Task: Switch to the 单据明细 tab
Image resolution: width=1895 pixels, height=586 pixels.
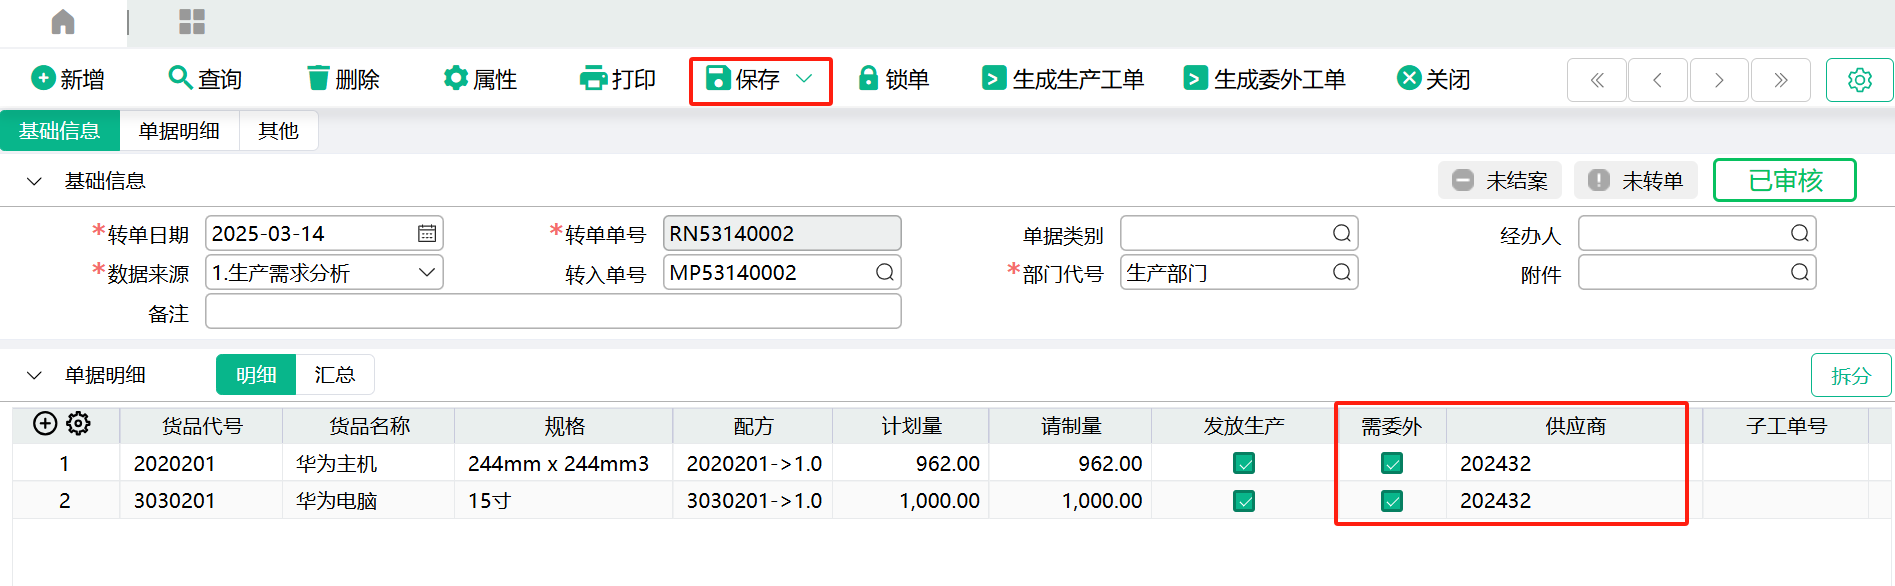Action: (x=179, y=131)
